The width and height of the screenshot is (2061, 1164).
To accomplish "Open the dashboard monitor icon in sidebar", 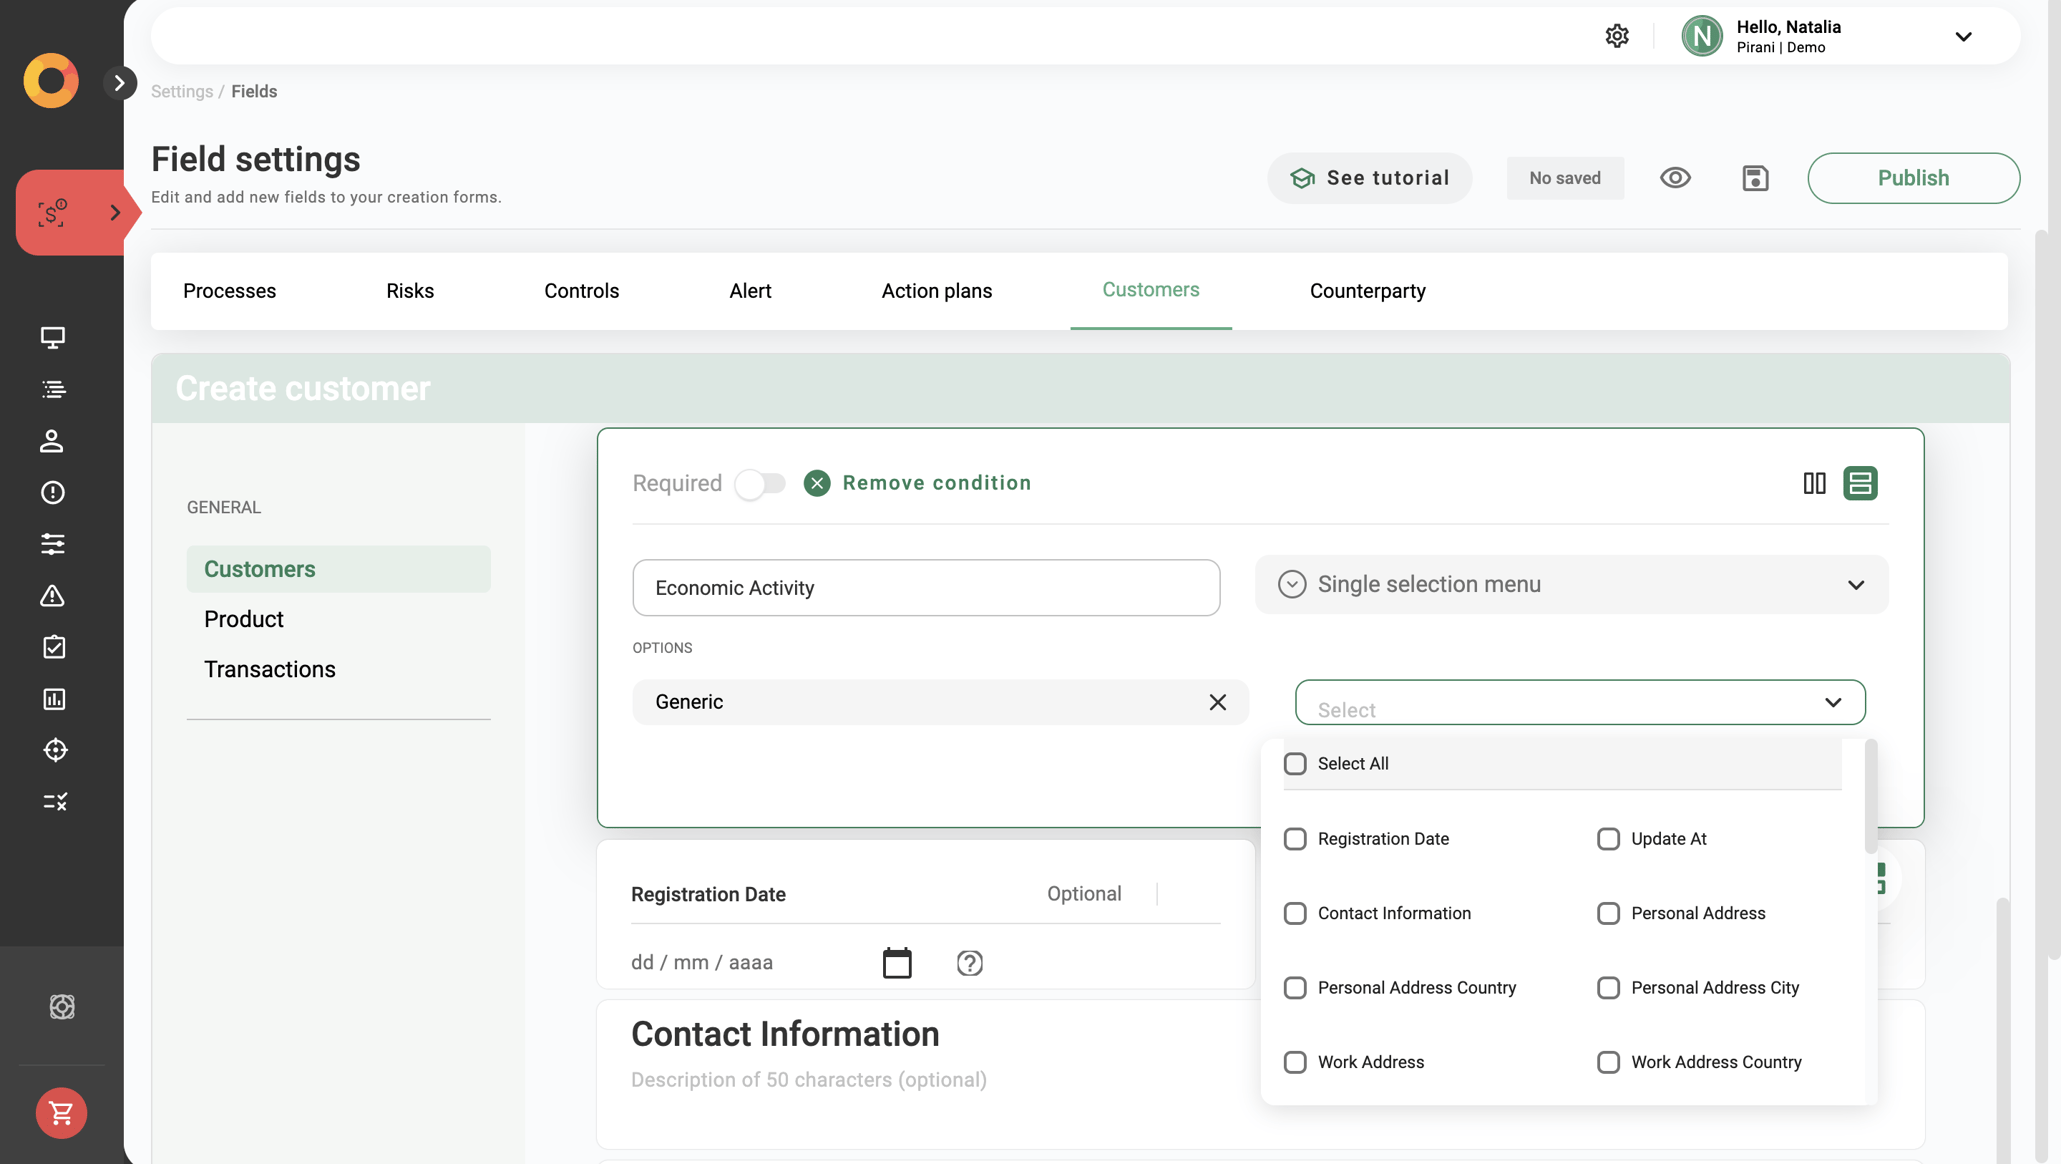I will (53, 338).
